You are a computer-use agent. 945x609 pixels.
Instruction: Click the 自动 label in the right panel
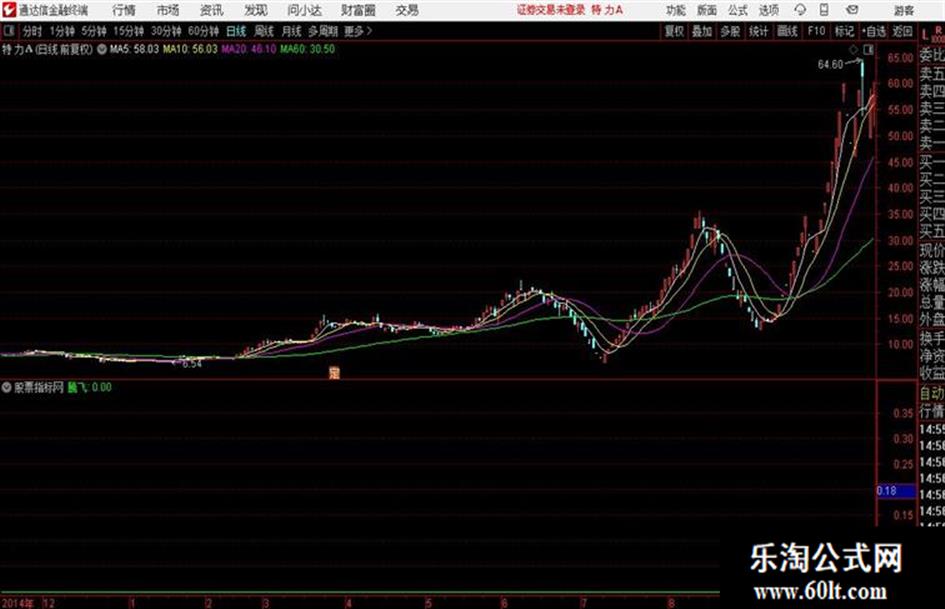tap(932, 393)
